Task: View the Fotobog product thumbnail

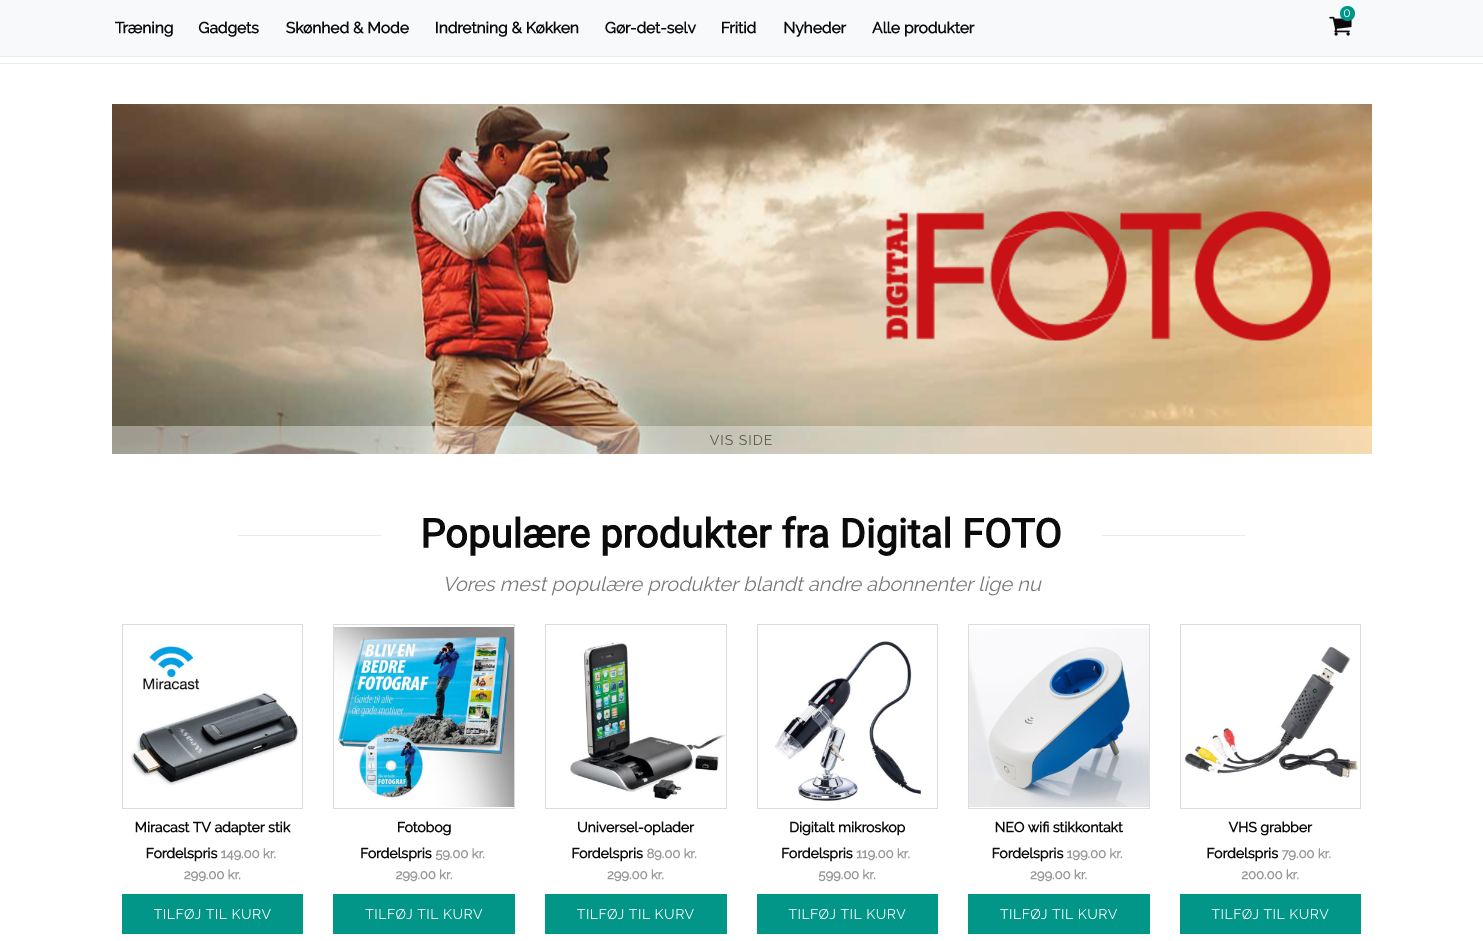Action: tap(424, 716)
